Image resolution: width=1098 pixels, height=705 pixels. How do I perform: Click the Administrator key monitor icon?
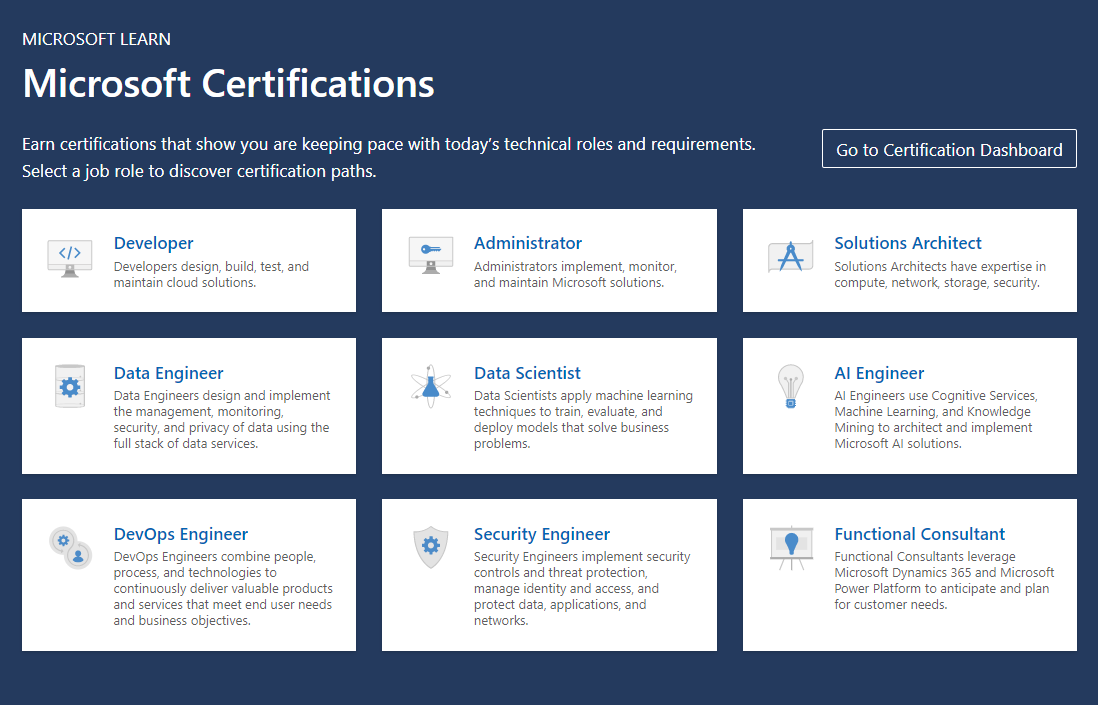click(x=431, y=254)
